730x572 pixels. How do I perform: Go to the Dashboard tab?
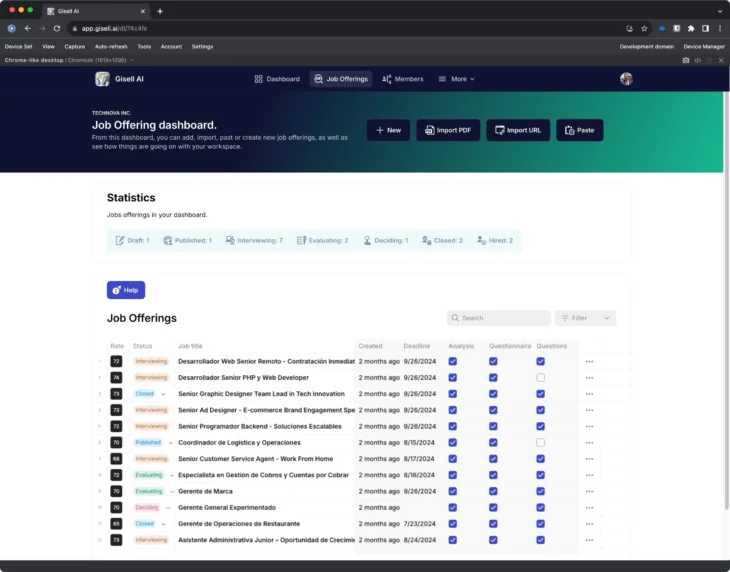pyautogui.click(x=277, y=79)
